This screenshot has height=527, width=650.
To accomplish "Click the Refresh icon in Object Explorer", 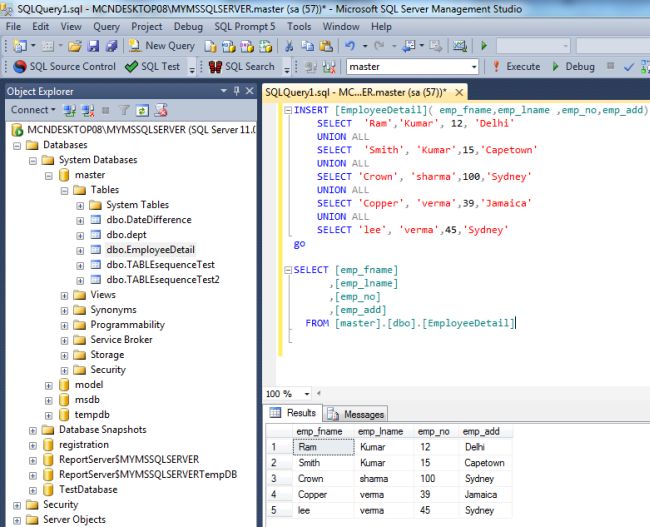I will pos(143,110).
